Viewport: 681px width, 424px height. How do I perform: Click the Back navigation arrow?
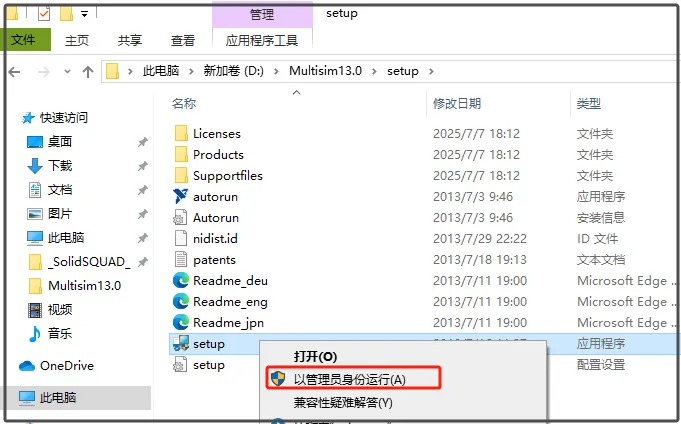click(x=14, y=72)
